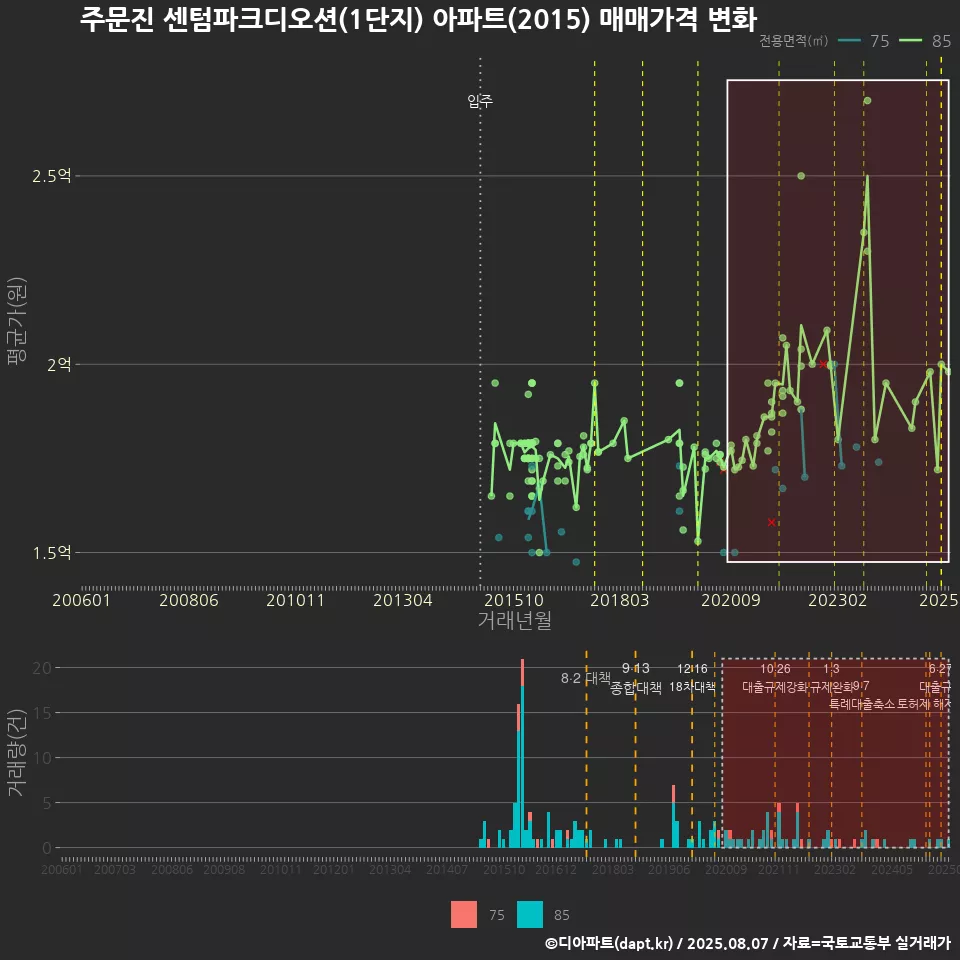
Task: Click 201011 on the price chart axis
Action: pos(295,600)
